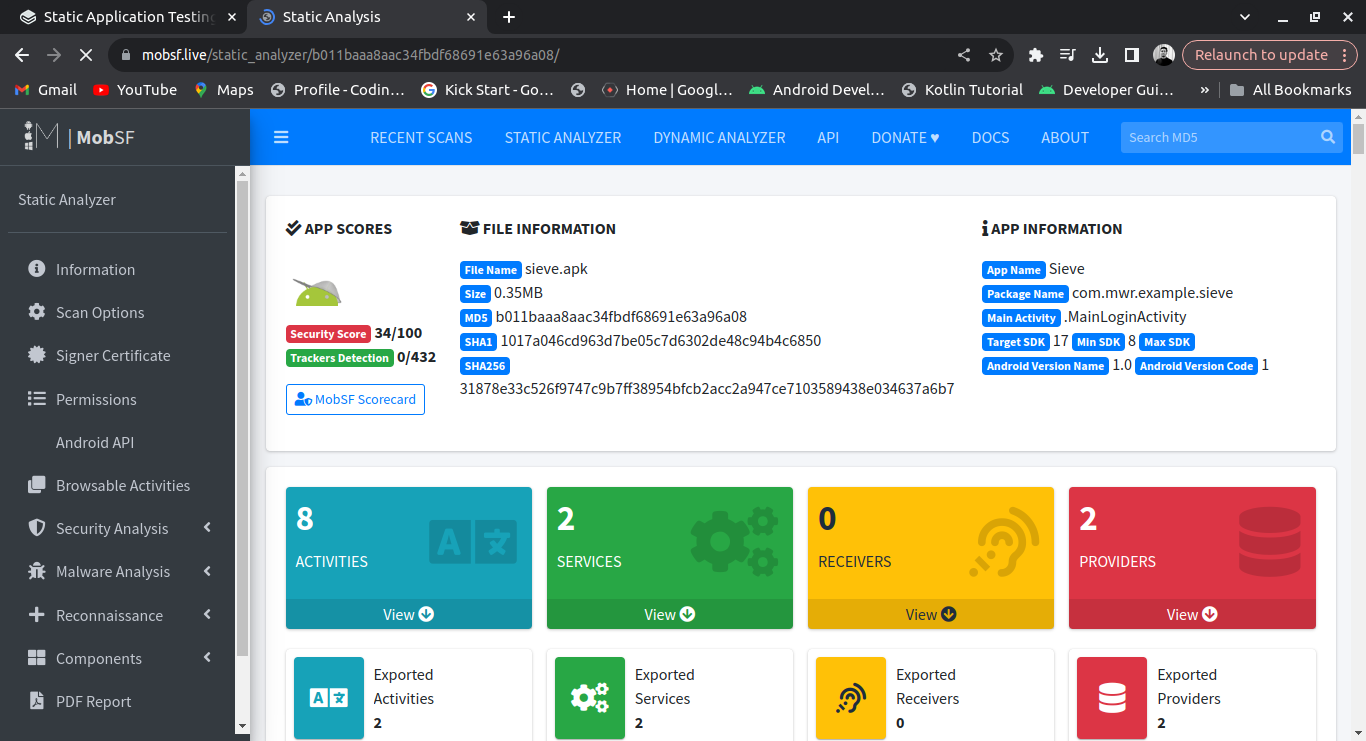Image resolution: width=1366 pixels, height=741 pixels.
Task: Click View under Providers card
Action: 1192,614
